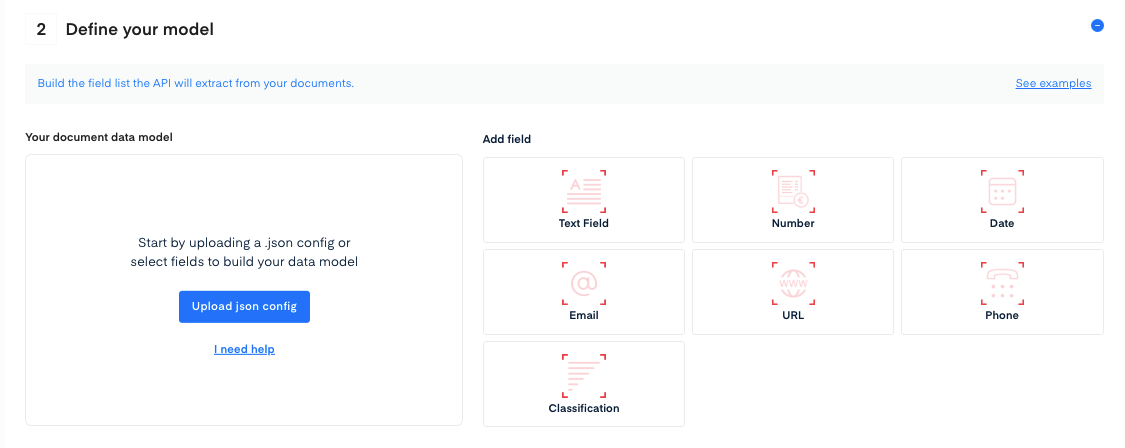This screenshot has height=448, width=1125.
Task: Click the Email at-sign icon
Action: coord(584,283)
